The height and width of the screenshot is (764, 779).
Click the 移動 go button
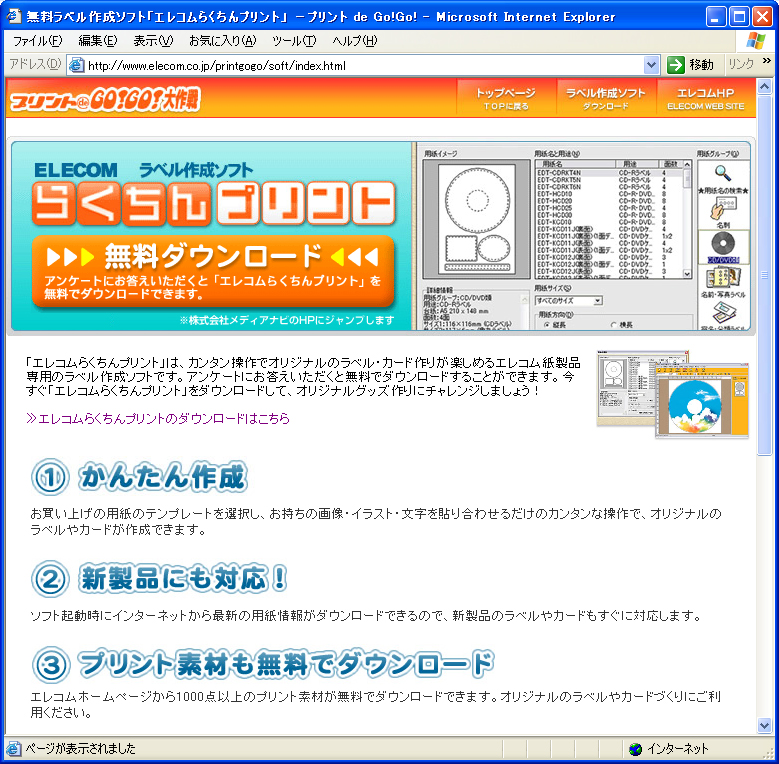(691, 65)
